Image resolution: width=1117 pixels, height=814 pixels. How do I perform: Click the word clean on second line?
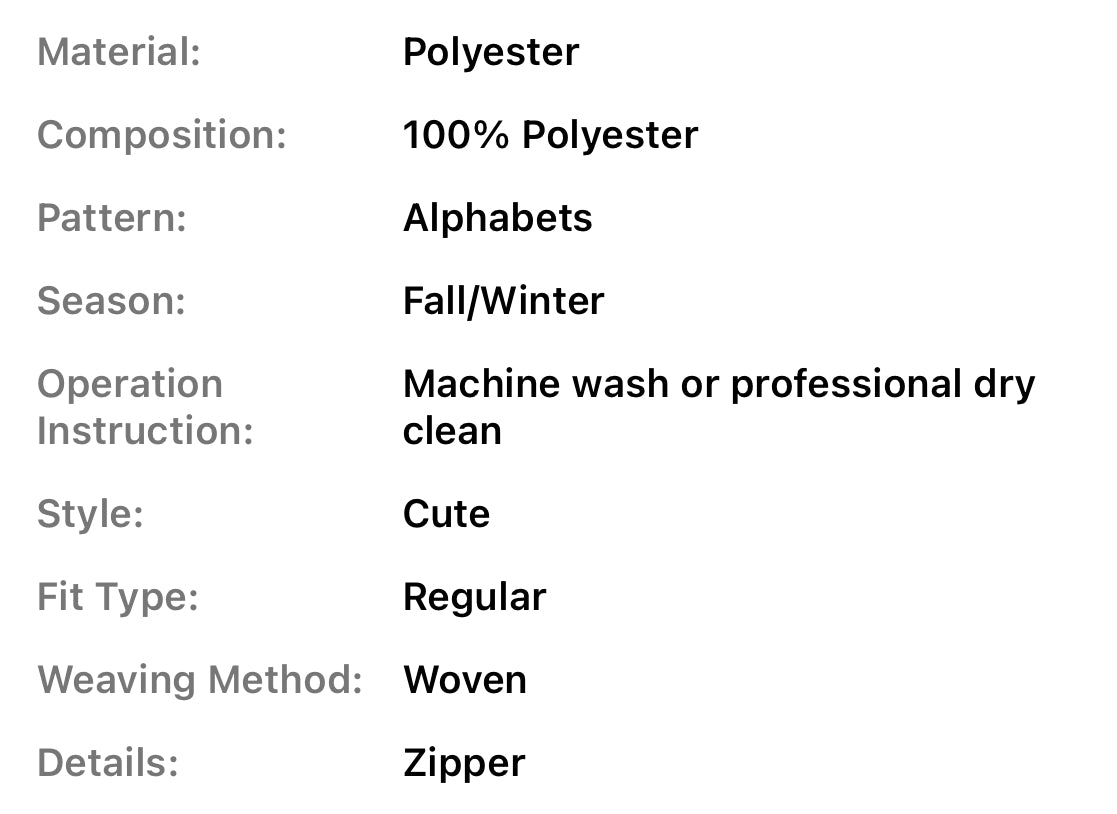[452, 431]
